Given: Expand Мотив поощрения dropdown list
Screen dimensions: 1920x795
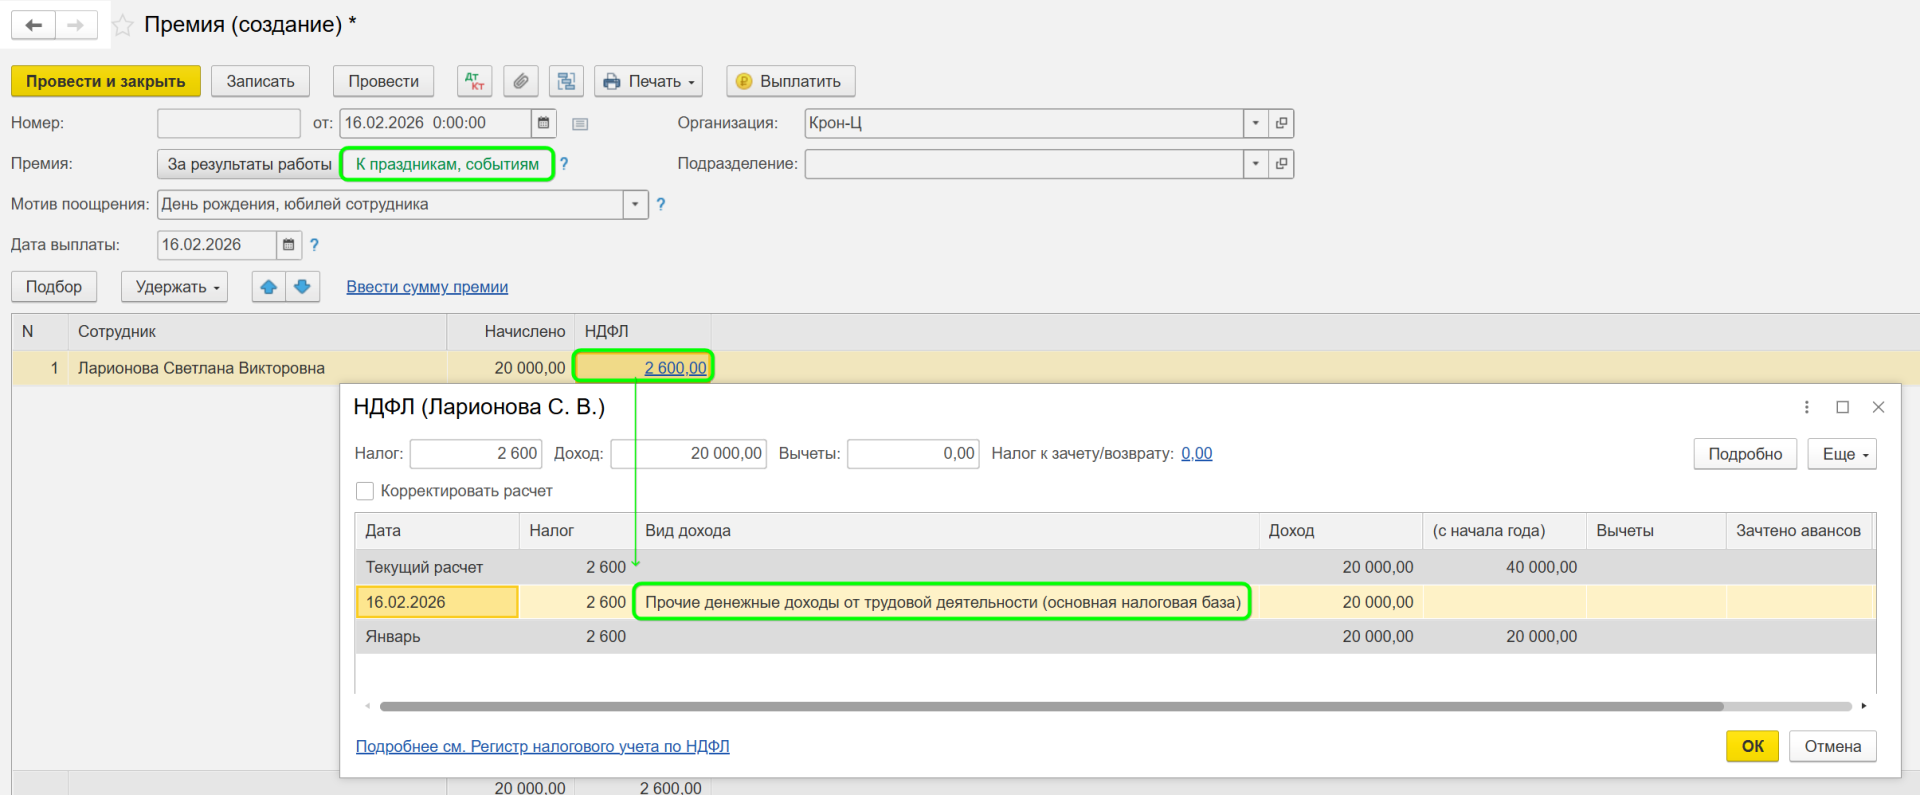Looking at the screenshot, I should pos(635,204).
